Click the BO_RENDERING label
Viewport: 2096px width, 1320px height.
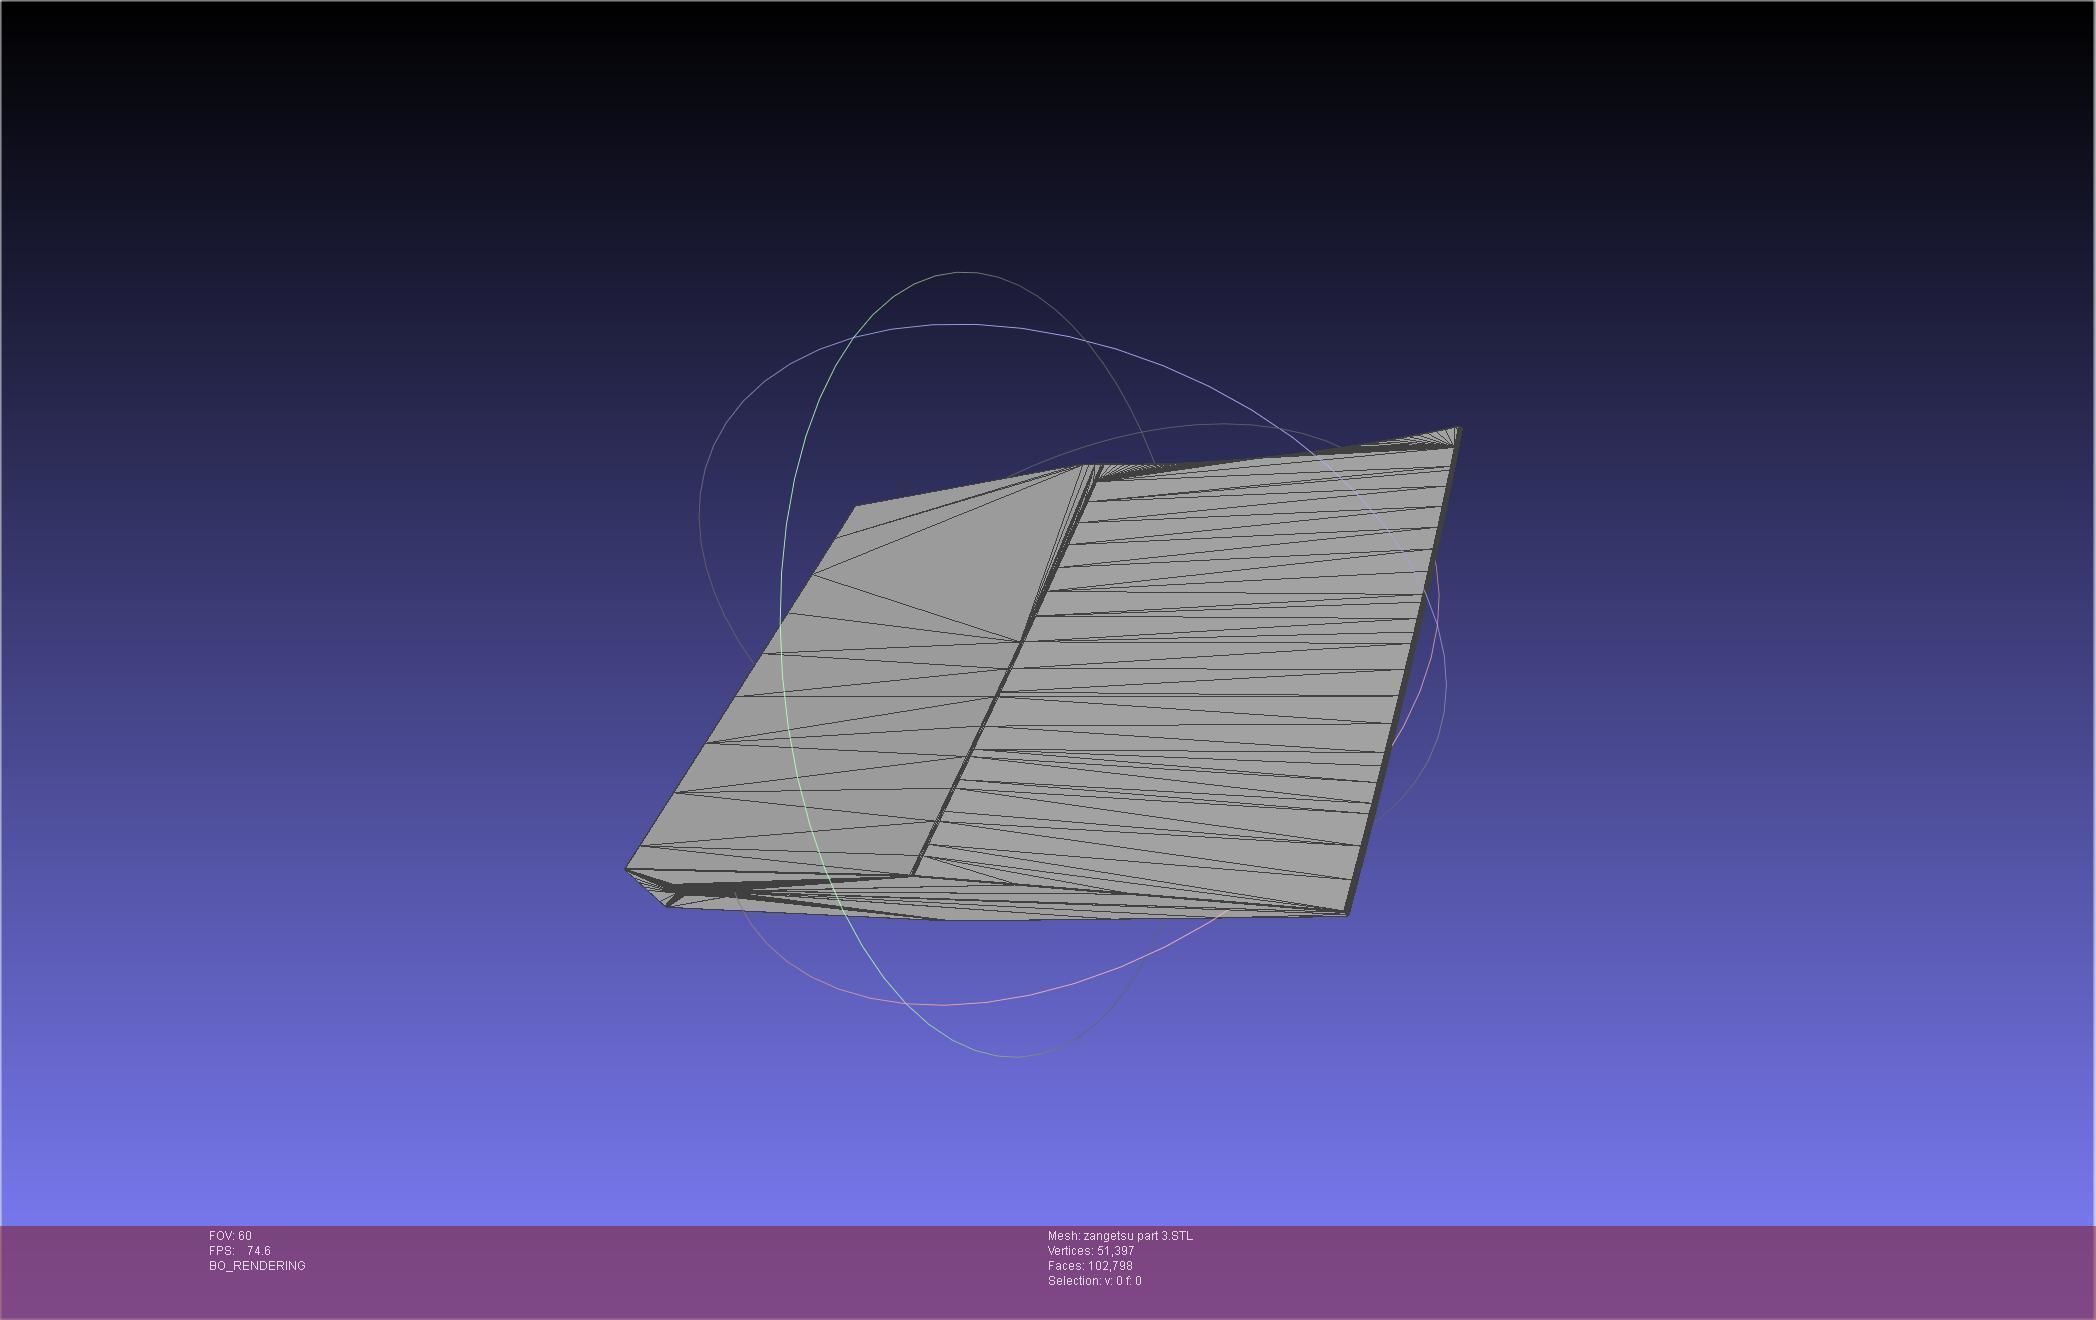tap(257, 1266)
